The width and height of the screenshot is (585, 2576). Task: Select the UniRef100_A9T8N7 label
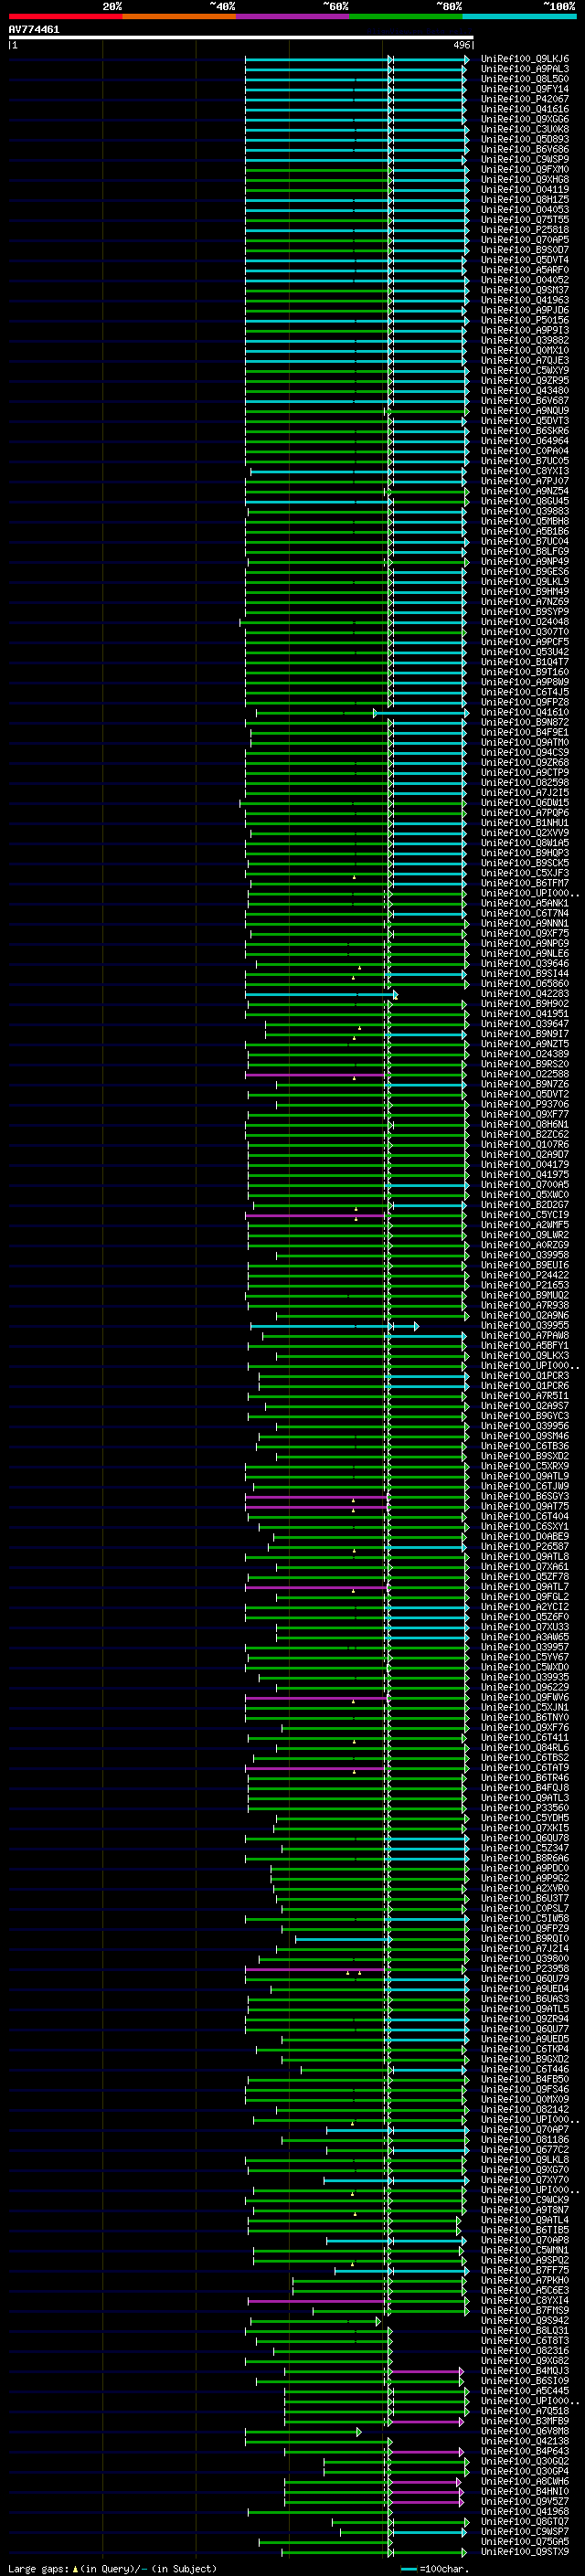[524, 2210]
